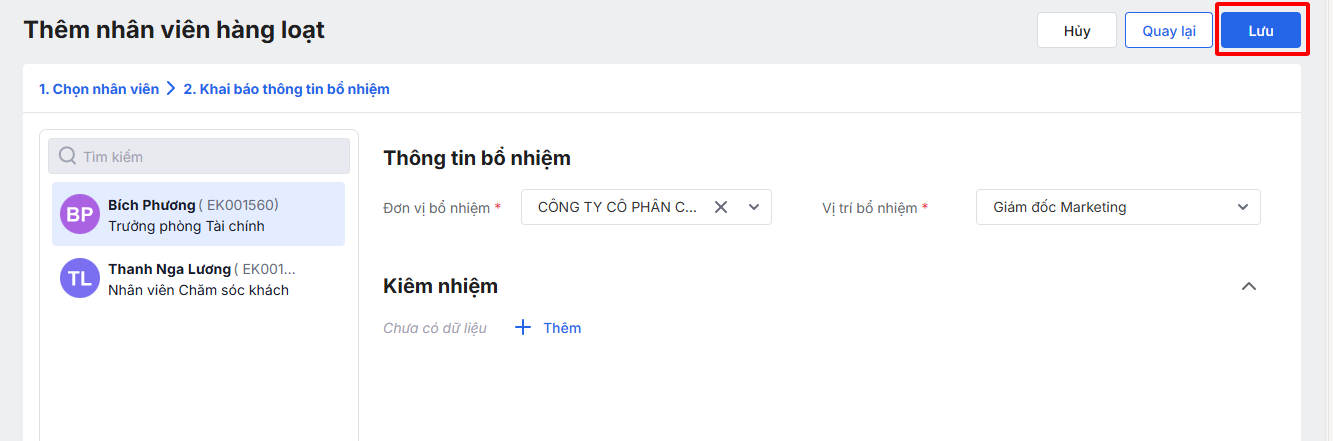This screenshot has width=1333, height=441.
Task: Click the search magnifier icon
Action: click(68, 156)
